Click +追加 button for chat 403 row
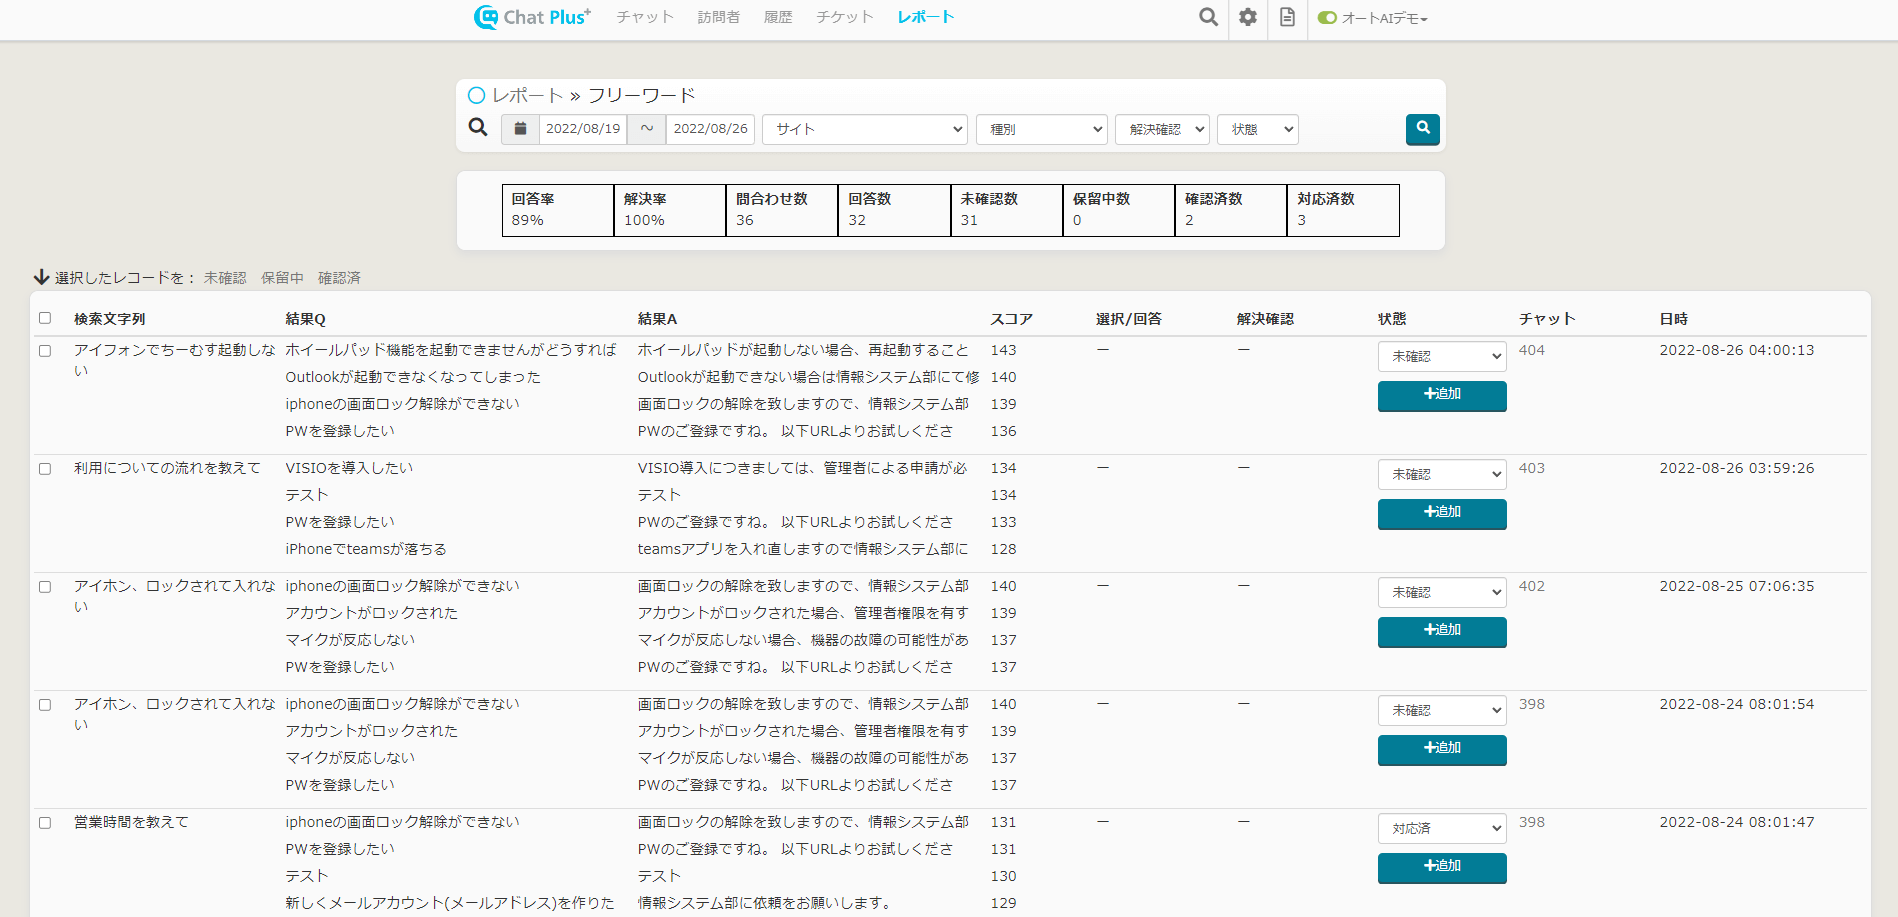Image resolution: width=1898 pixels, height=917 pixels. tap(1442, 513)
